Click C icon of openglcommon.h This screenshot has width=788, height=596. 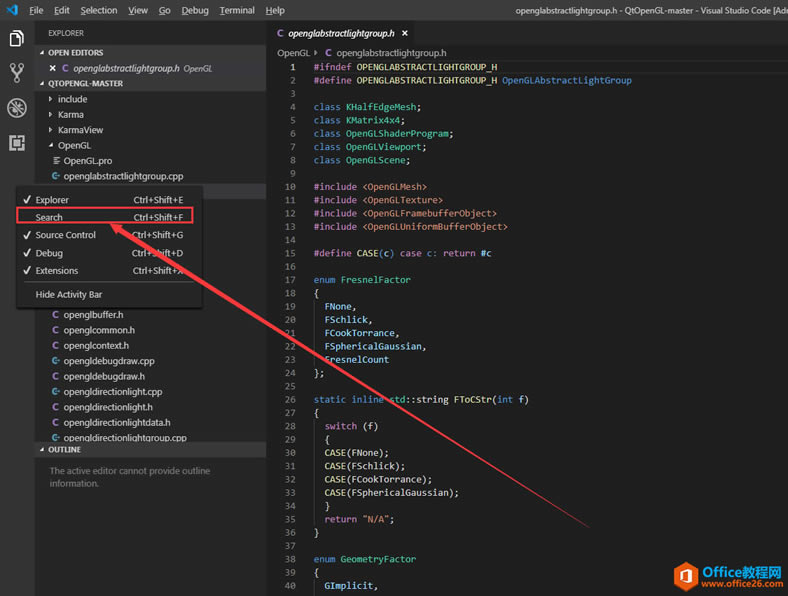[55, 330]
